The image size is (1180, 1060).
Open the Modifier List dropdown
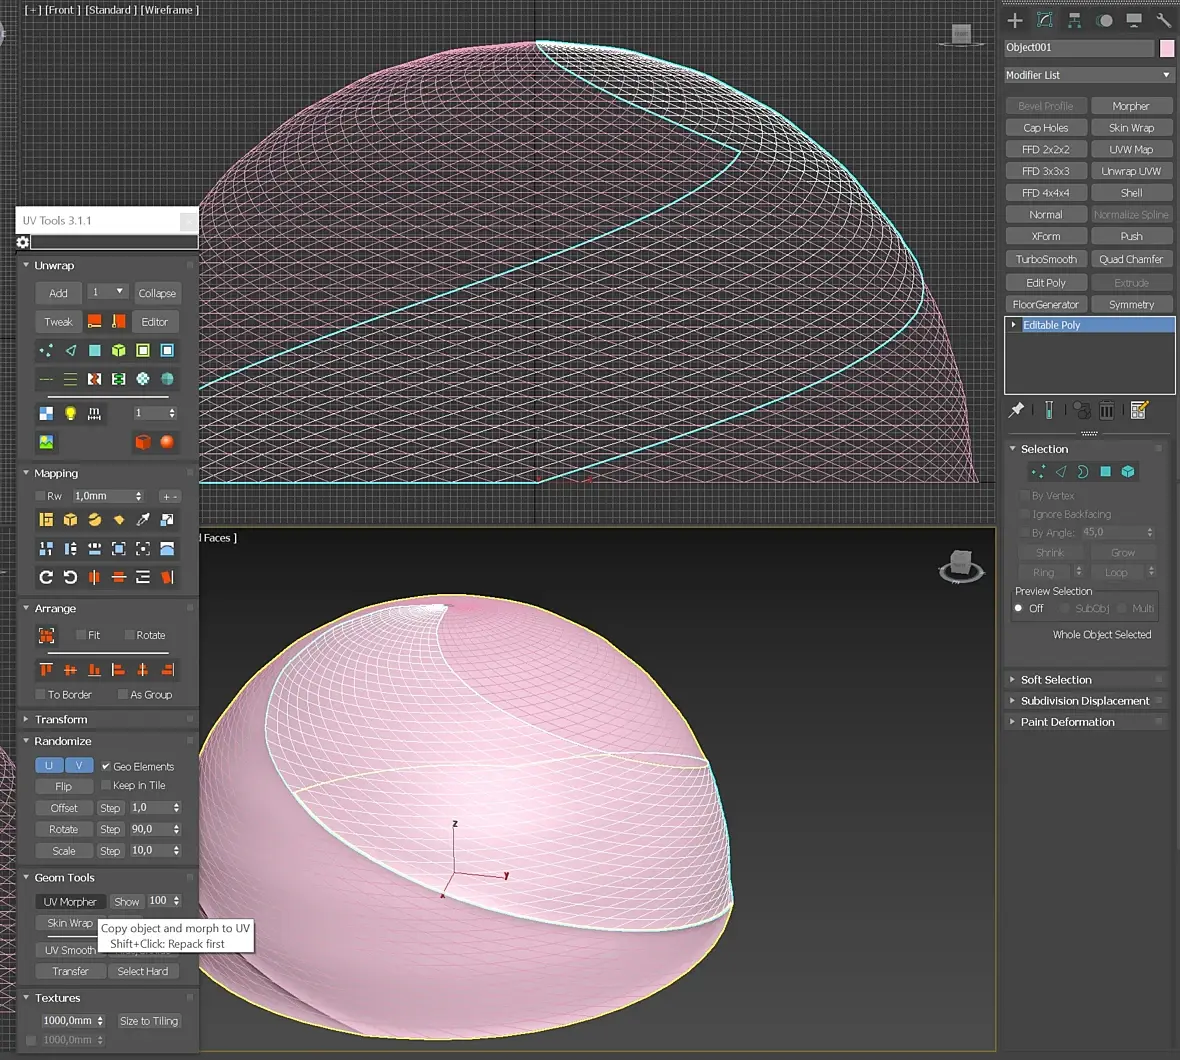point(1089,75)
